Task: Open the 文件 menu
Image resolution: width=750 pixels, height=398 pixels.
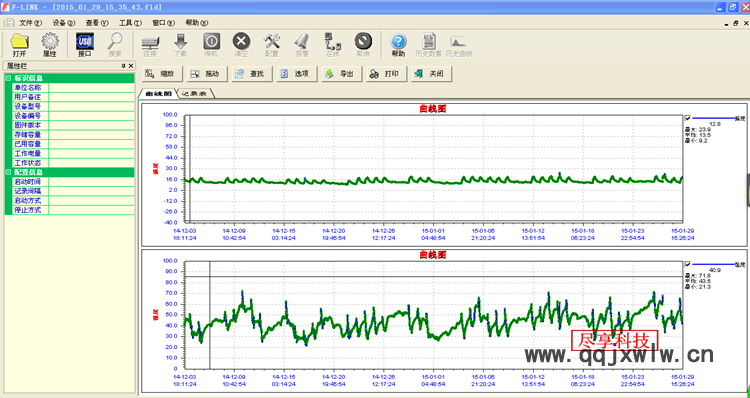Action: 30,23
